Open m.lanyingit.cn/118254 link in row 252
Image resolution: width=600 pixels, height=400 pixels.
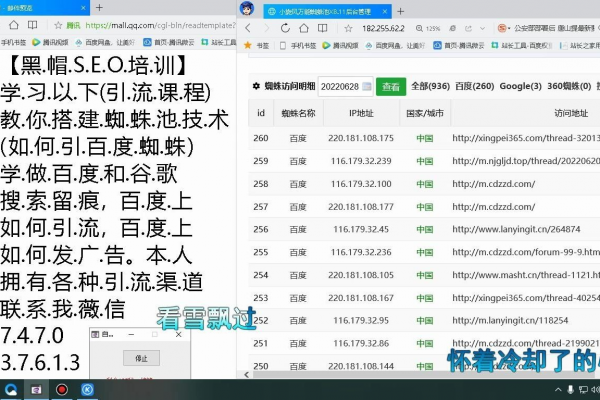coord(510,320)
